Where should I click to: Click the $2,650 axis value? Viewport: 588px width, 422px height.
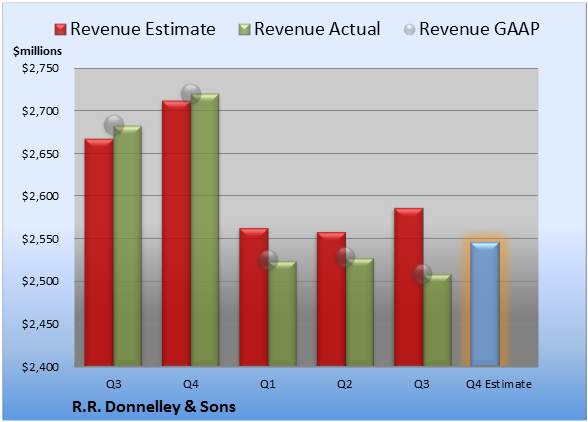(x=40, y=154)
